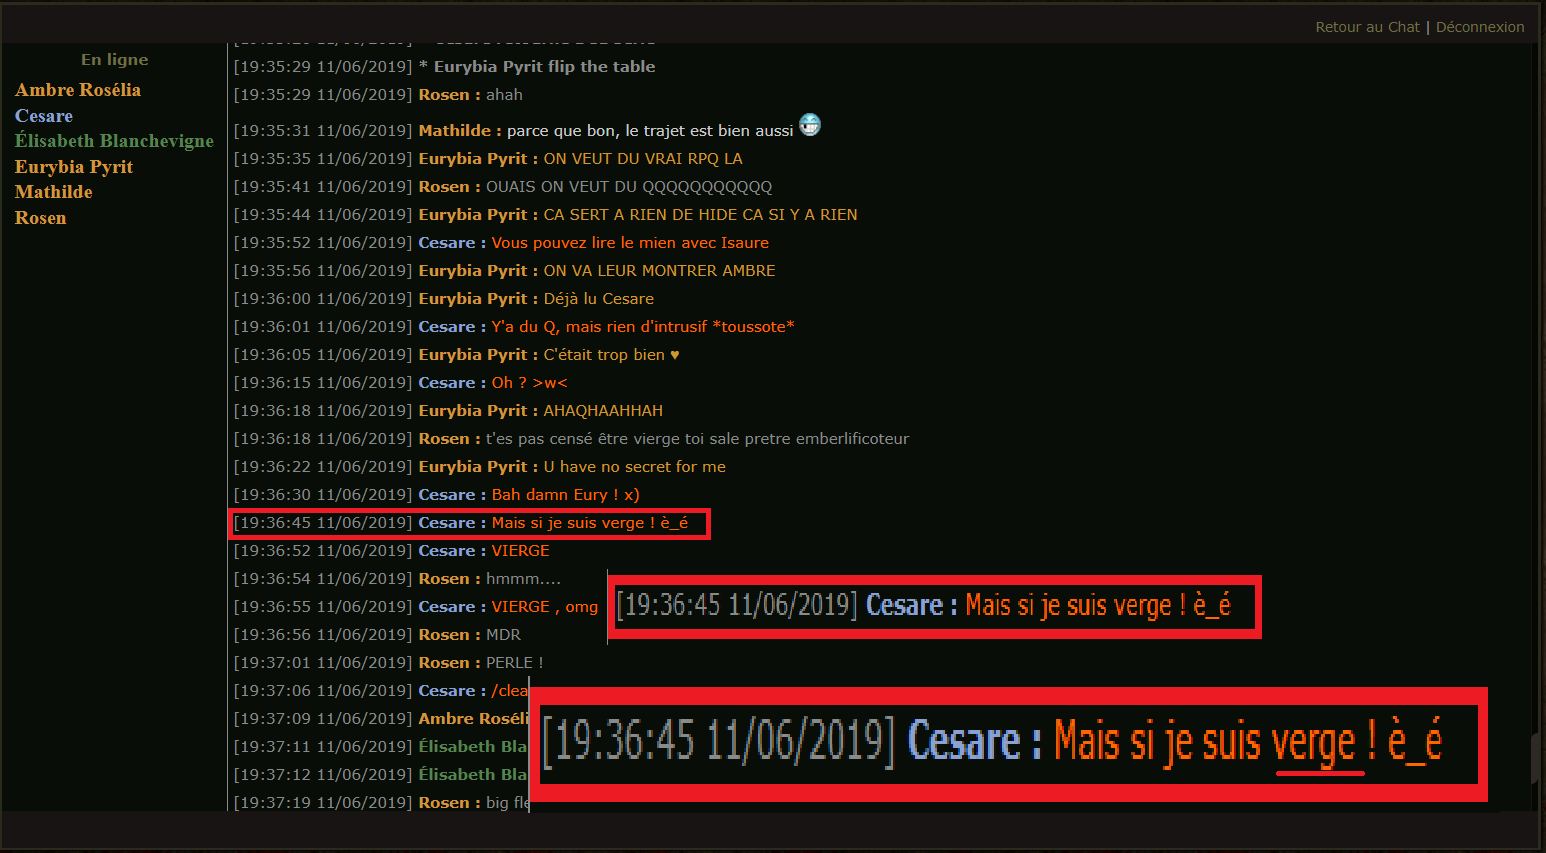Click Rosen's 'PERLE !' message
Screen dimensions: 1546x853
point(515,663)
